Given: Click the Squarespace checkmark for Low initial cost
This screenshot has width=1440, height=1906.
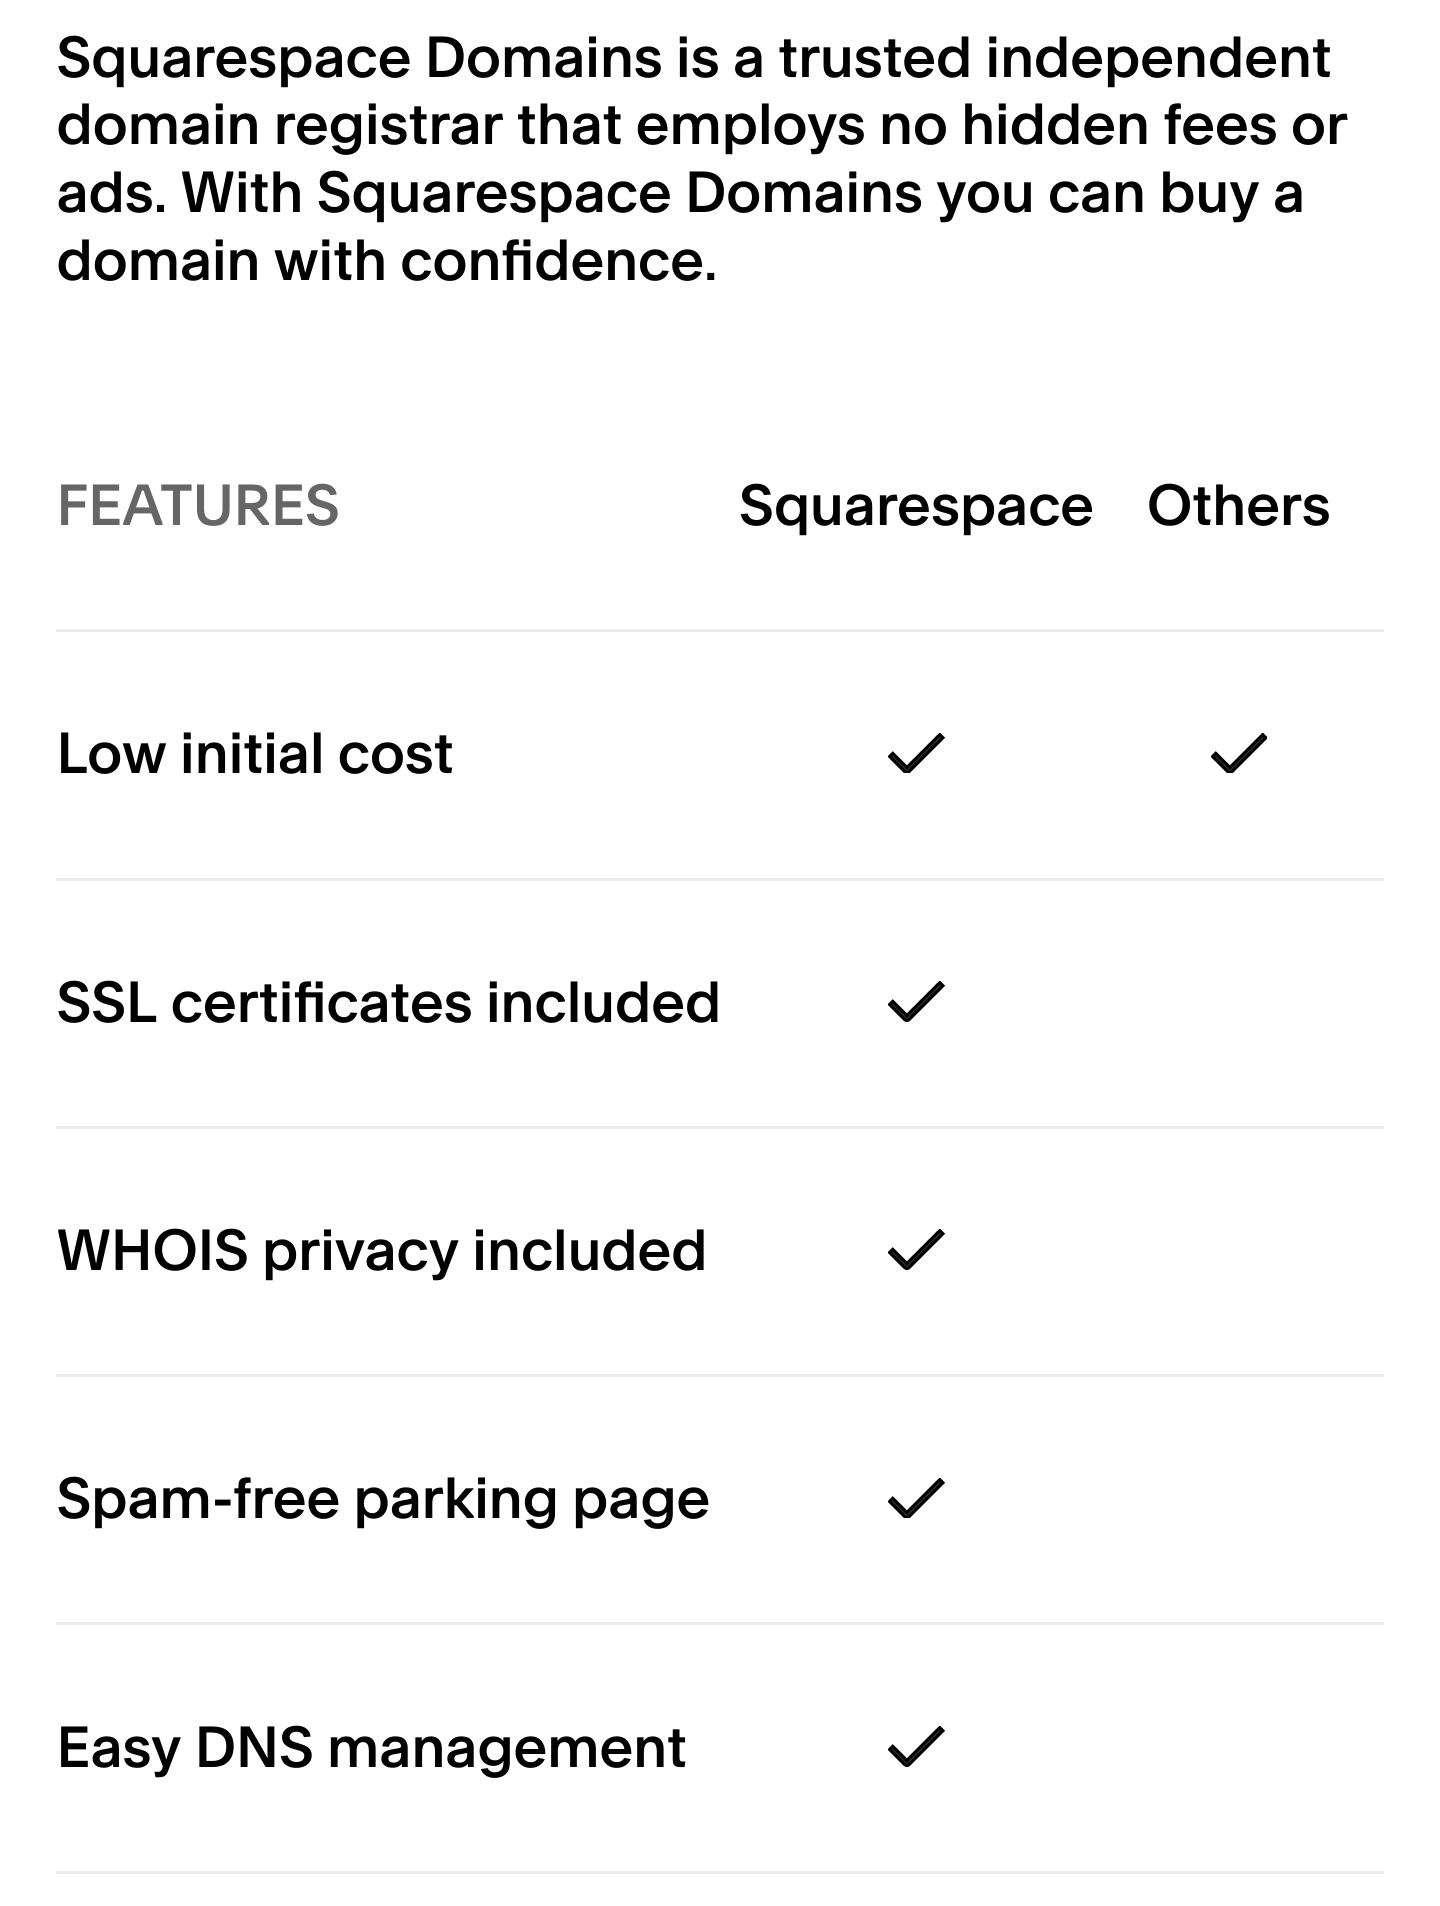Looking at the screenshot, I should (x=915, y=754).
